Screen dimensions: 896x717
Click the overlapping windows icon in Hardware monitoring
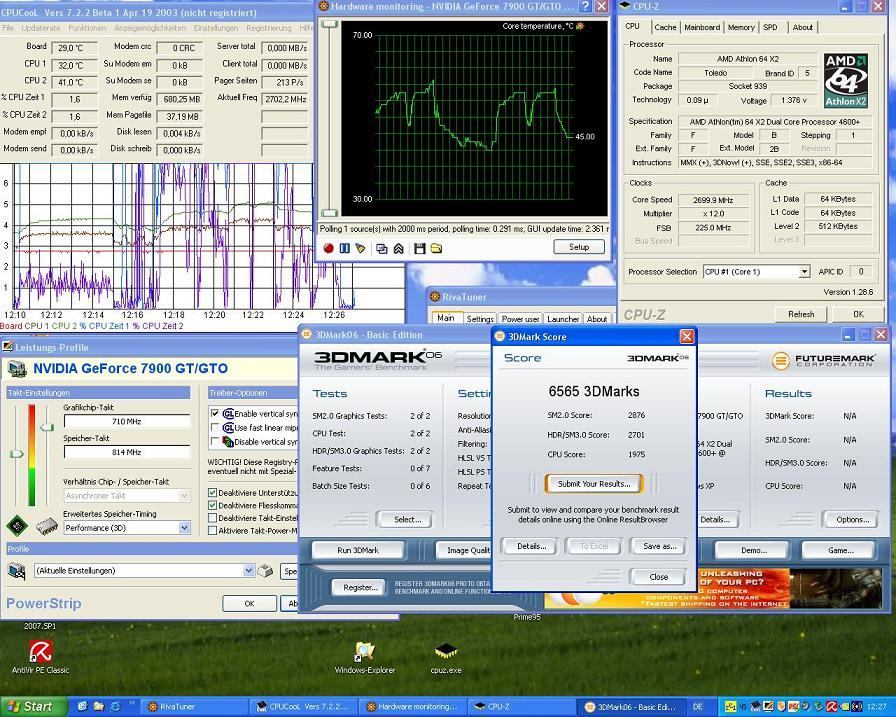point(382,249)
